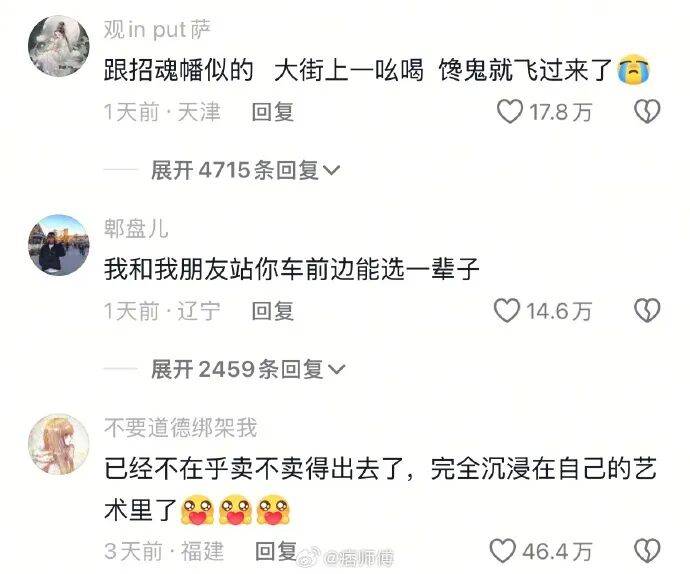This screenshot has height=574, width=690.
Task: Open username 观in put萨 profile
Action: (158, 30)
